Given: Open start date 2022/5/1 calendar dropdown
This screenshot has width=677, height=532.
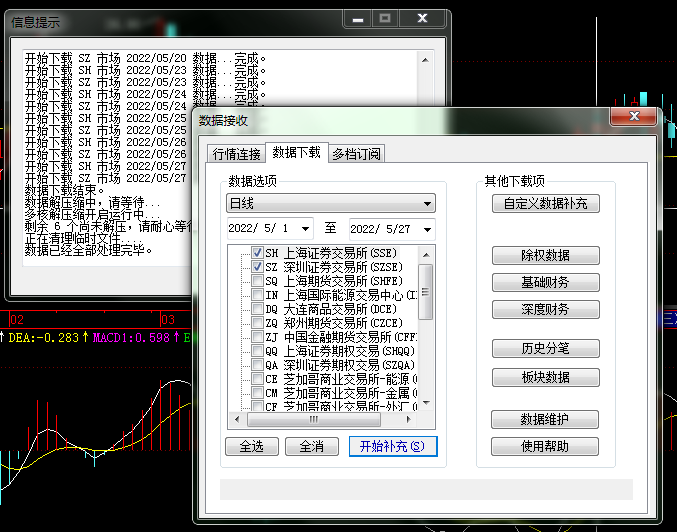Looking at the screenshot, I should pyautogui.click(x=305, y=229).
